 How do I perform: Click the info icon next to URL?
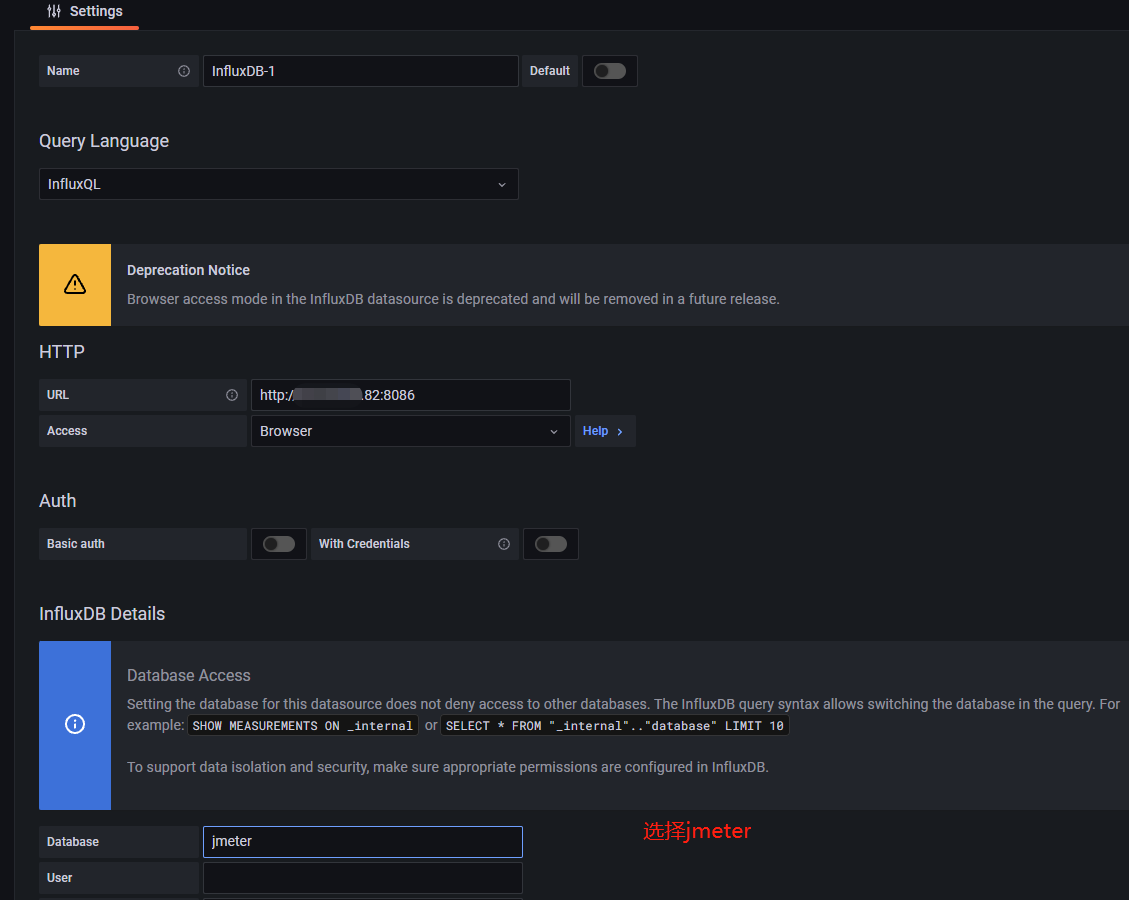[232, 395]
